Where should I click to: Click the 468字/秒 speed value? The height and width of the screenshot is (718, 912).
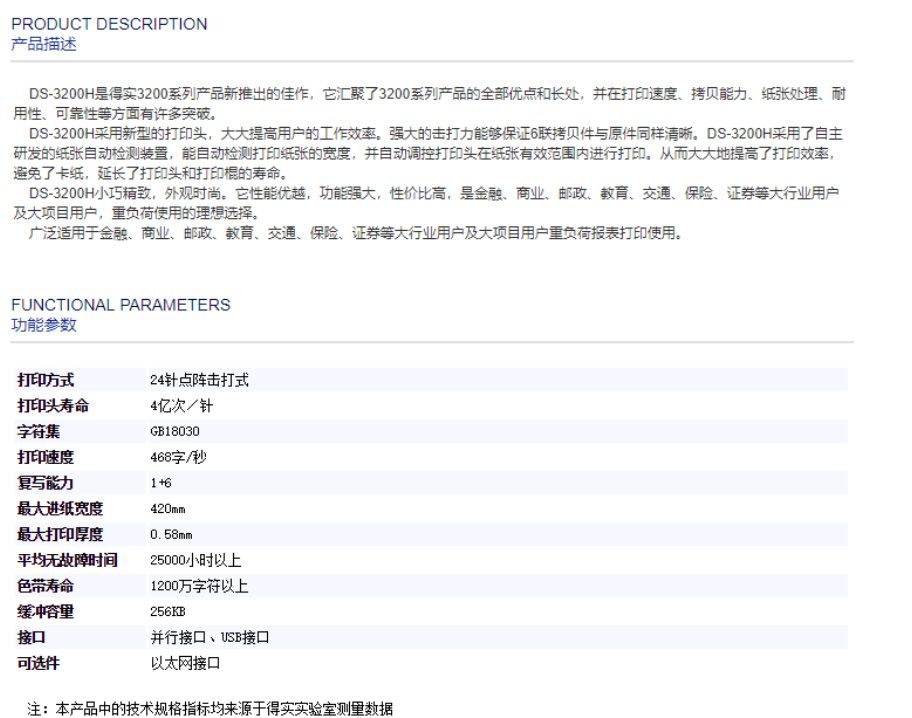click(x=178, y=457)
